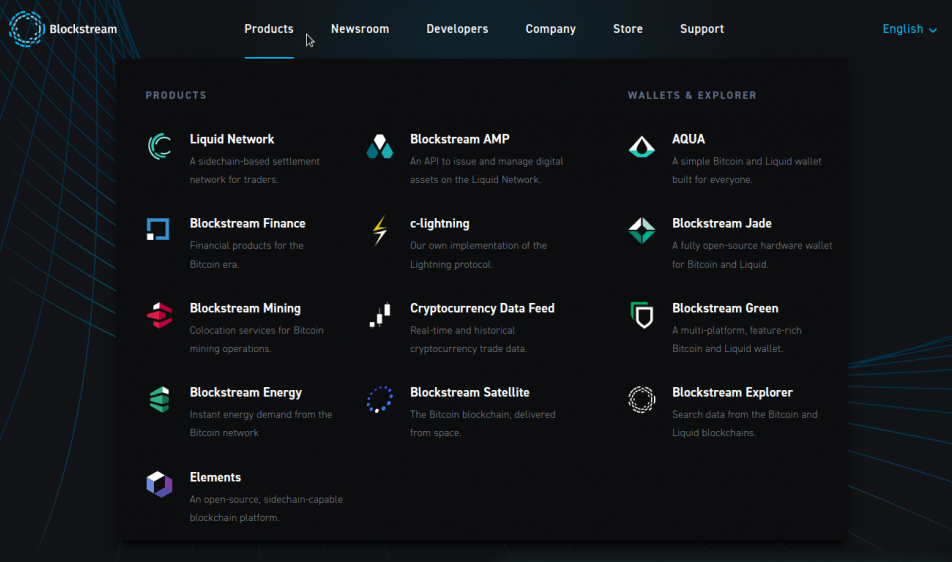Click the Blockstream Jade icon
952x562 pixels.
point(641,231)
